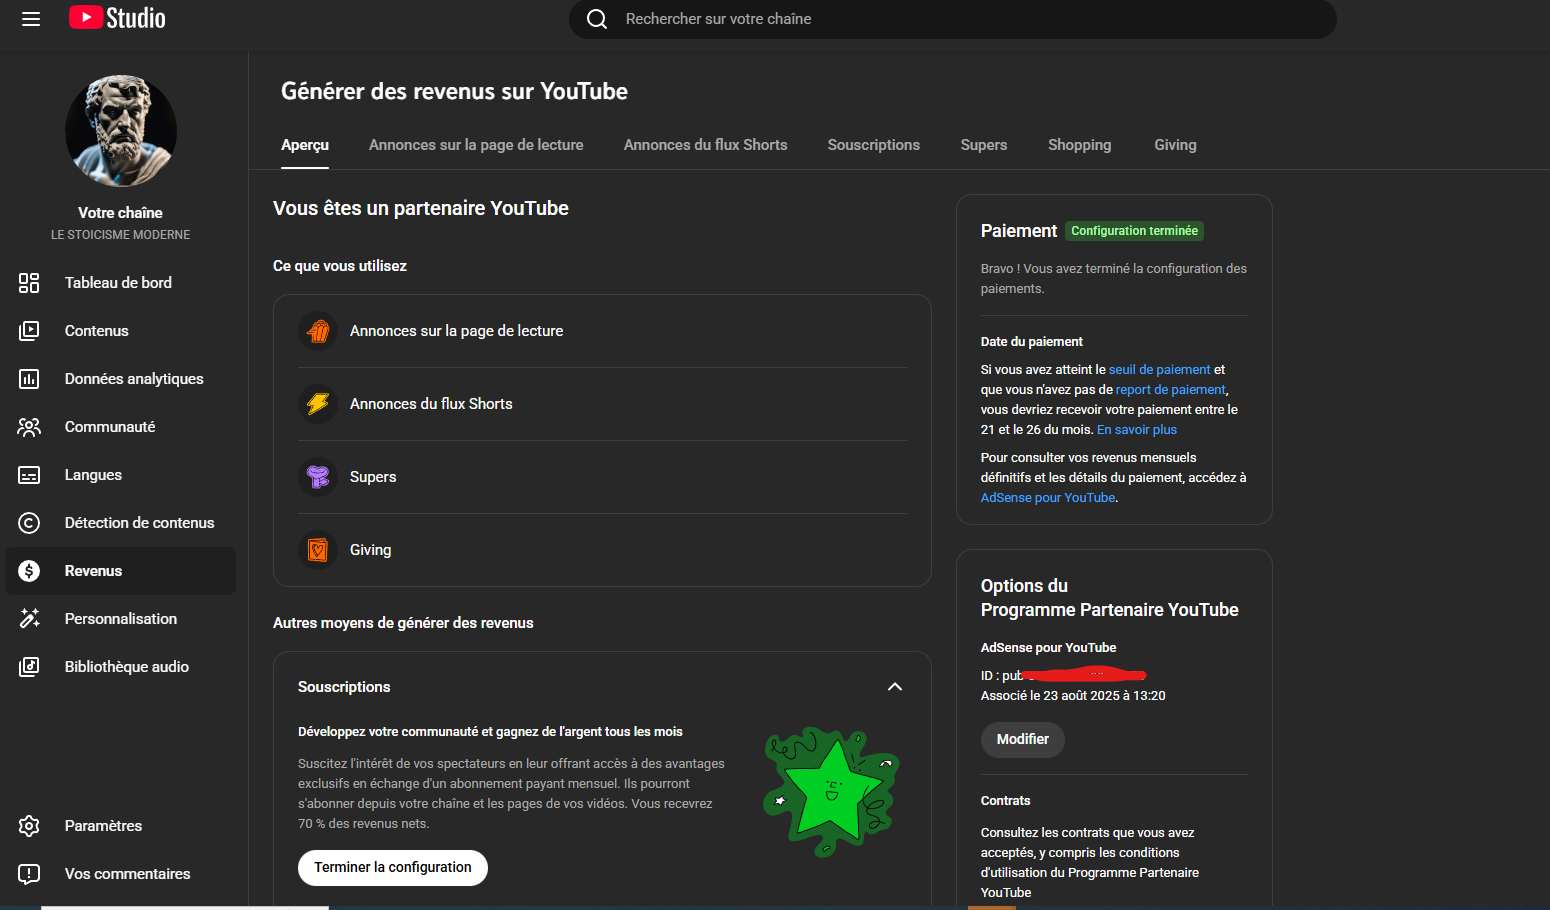Click the search field for your channel
1550x910 pixels.
(x=952, y=19)
